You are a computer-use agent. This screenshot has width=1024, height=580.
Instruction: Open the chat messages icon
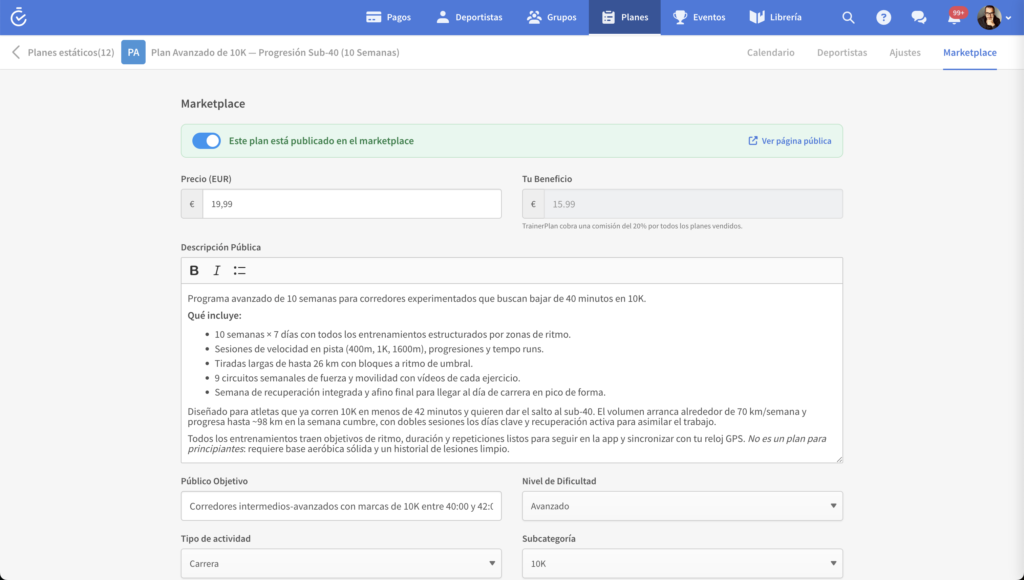click(x=918, y=17)
